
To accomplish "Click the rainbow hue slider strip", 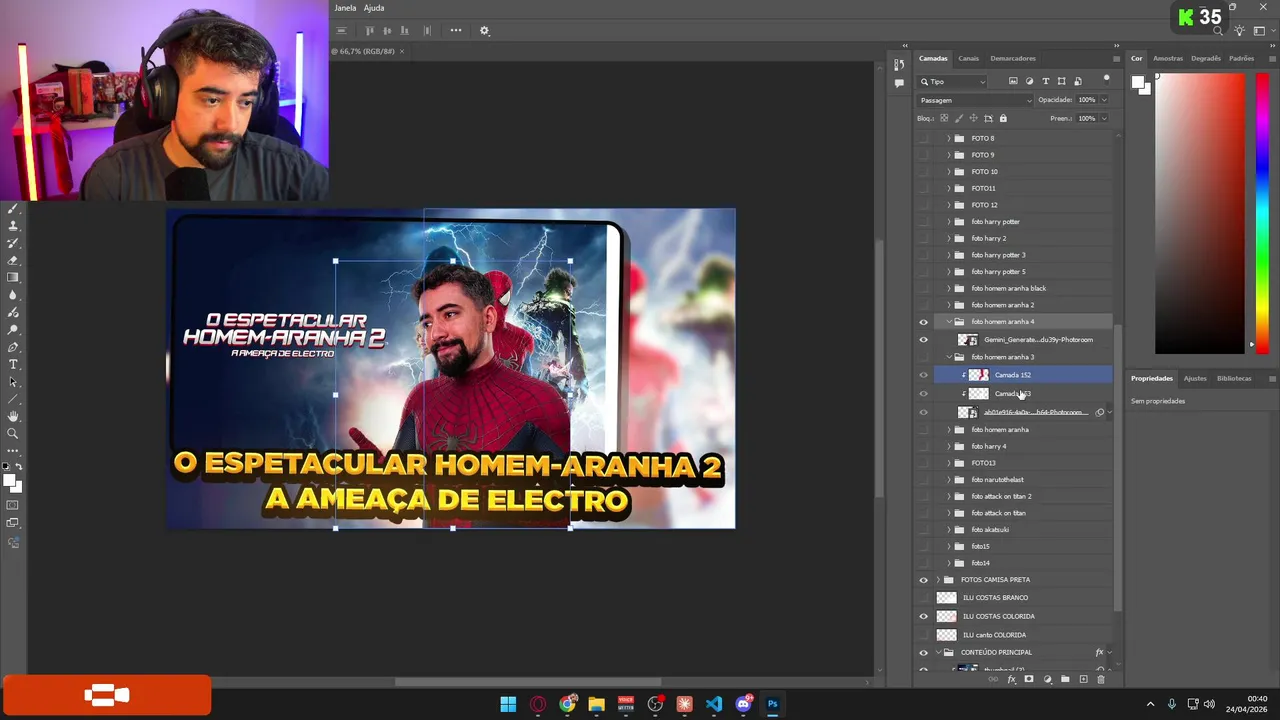I will (x=1262, y=212).
